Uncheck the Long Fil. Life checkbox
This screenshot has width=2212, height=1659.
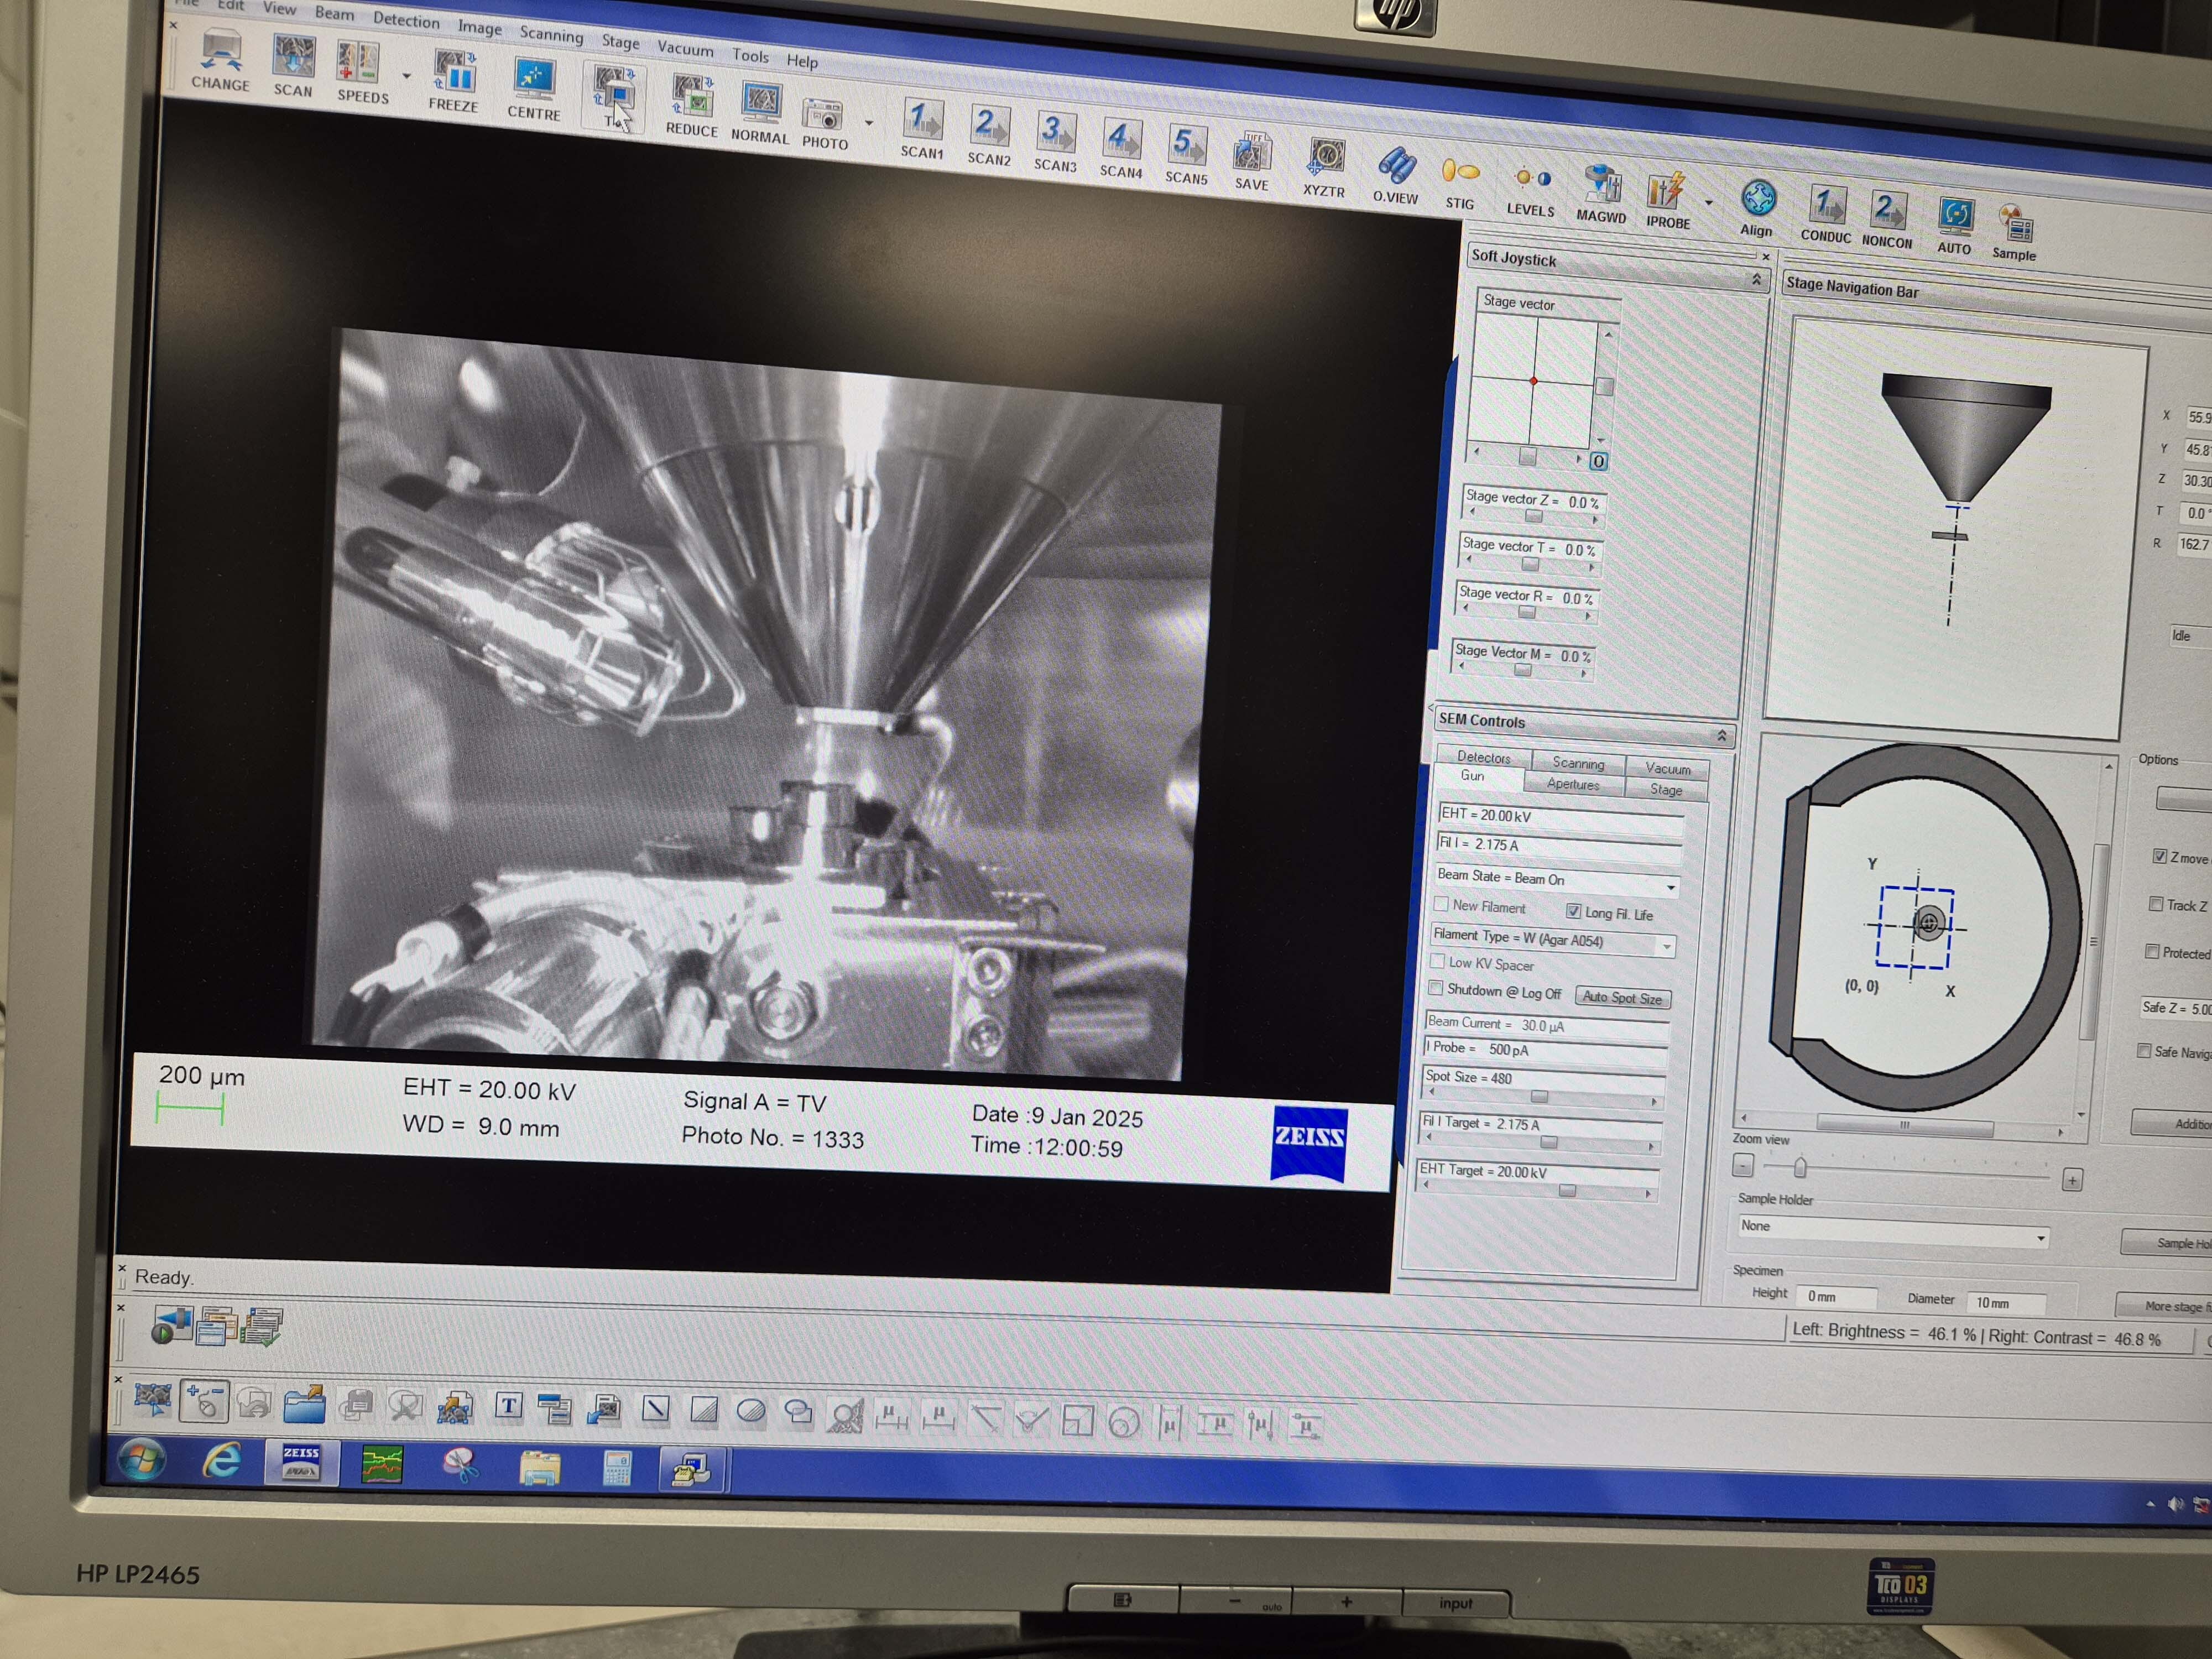[1573, 911]
